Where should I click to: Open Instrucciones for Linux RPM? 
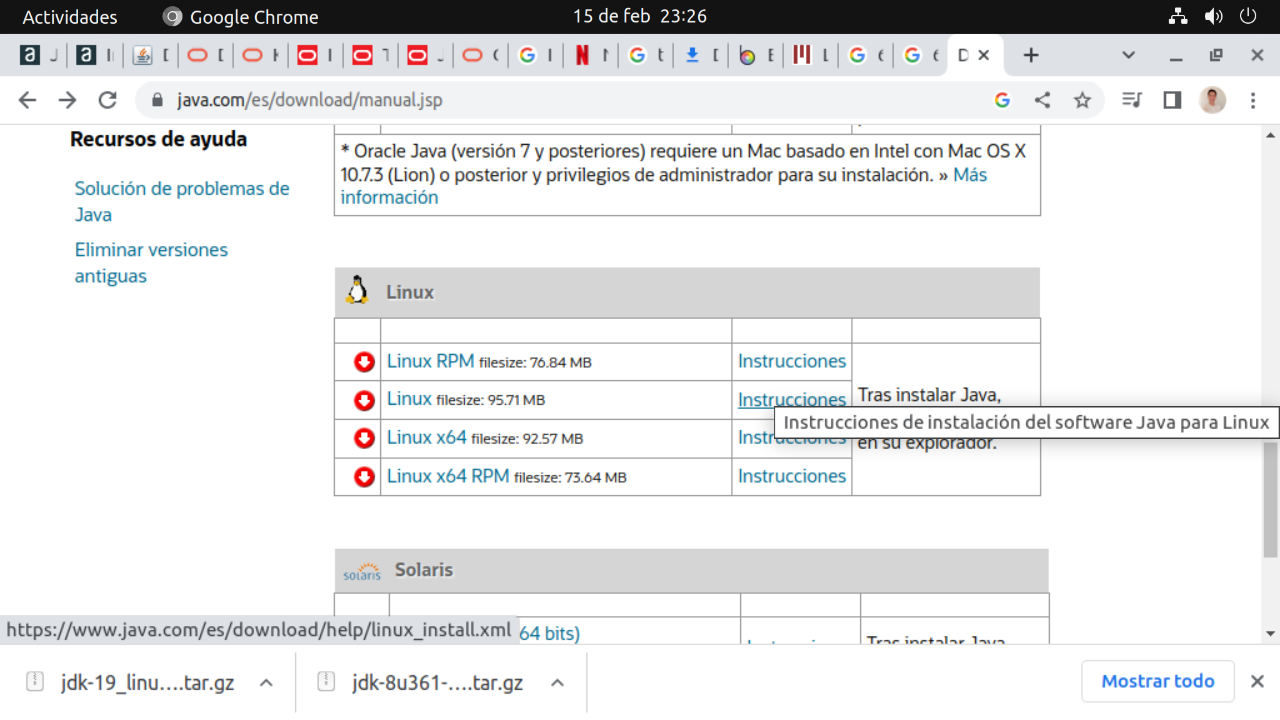point(792,361)
